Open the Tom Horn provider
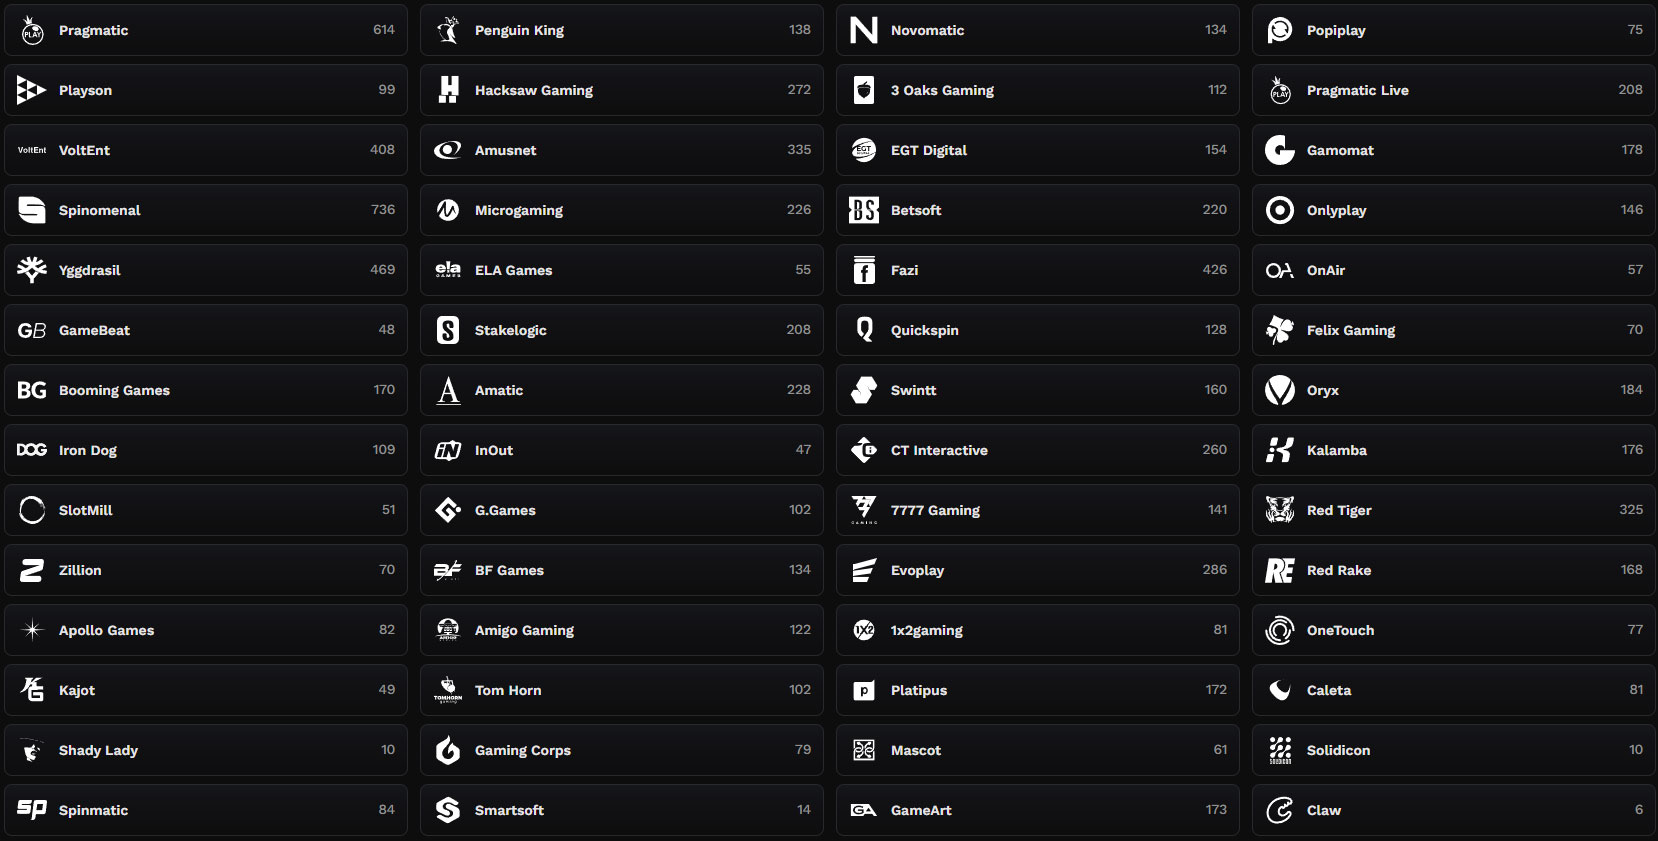This screenshot has width=1658, height=841. click(x=622, y=690)
